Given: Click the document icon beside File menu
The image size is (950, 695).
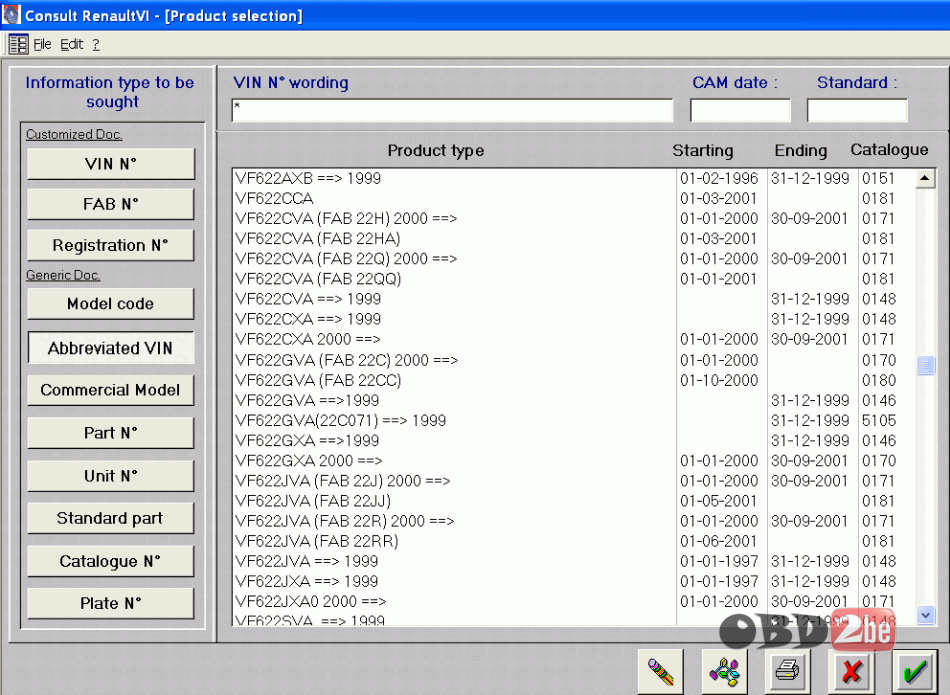Looking at the screenshot, I should pos(18,44).
